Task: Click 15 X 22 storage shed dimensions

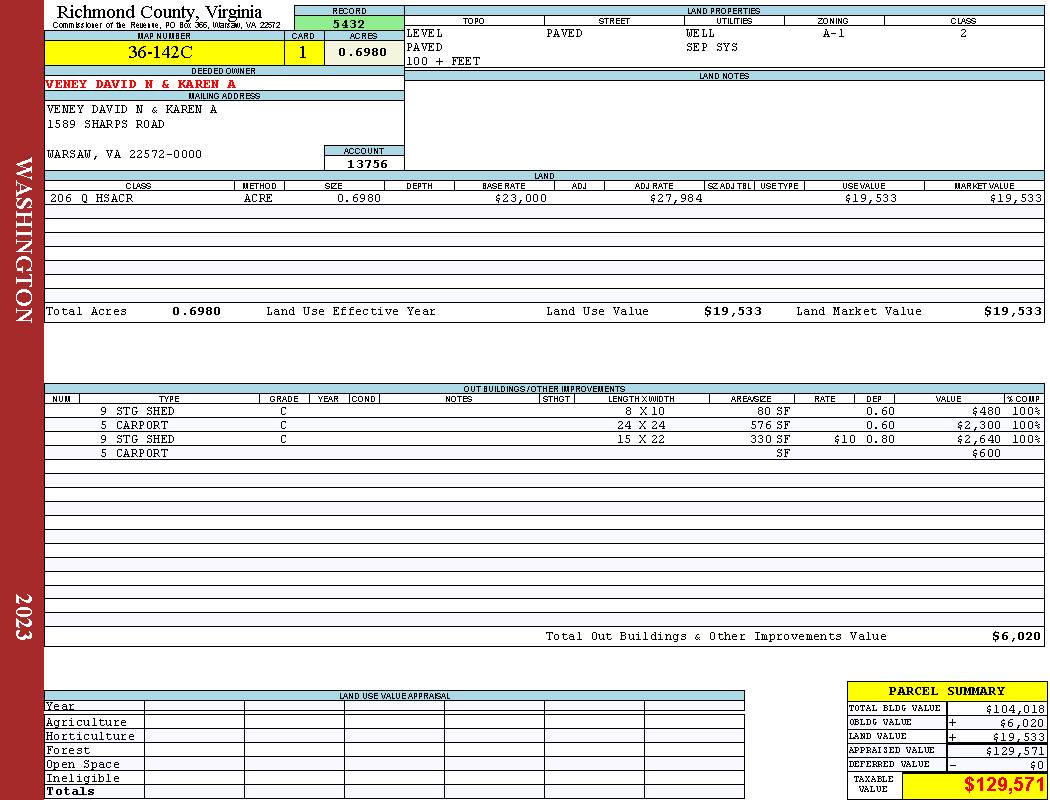Action: (x=641, y=439)
